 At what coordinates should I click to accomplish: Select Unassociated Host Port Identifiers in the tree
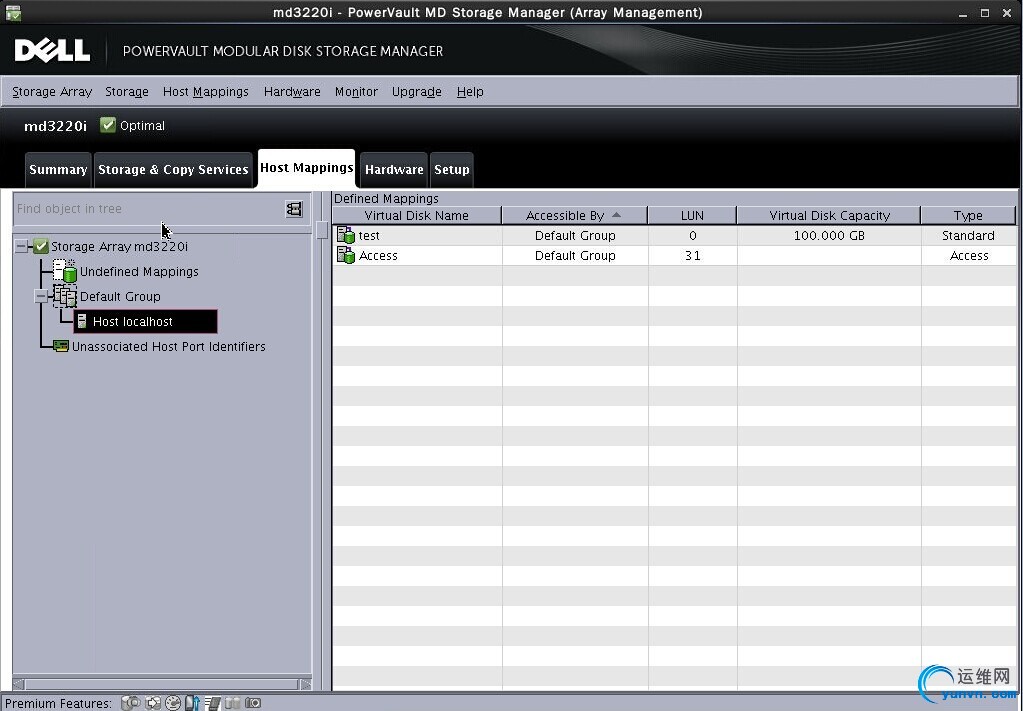[x=168, y=346]
